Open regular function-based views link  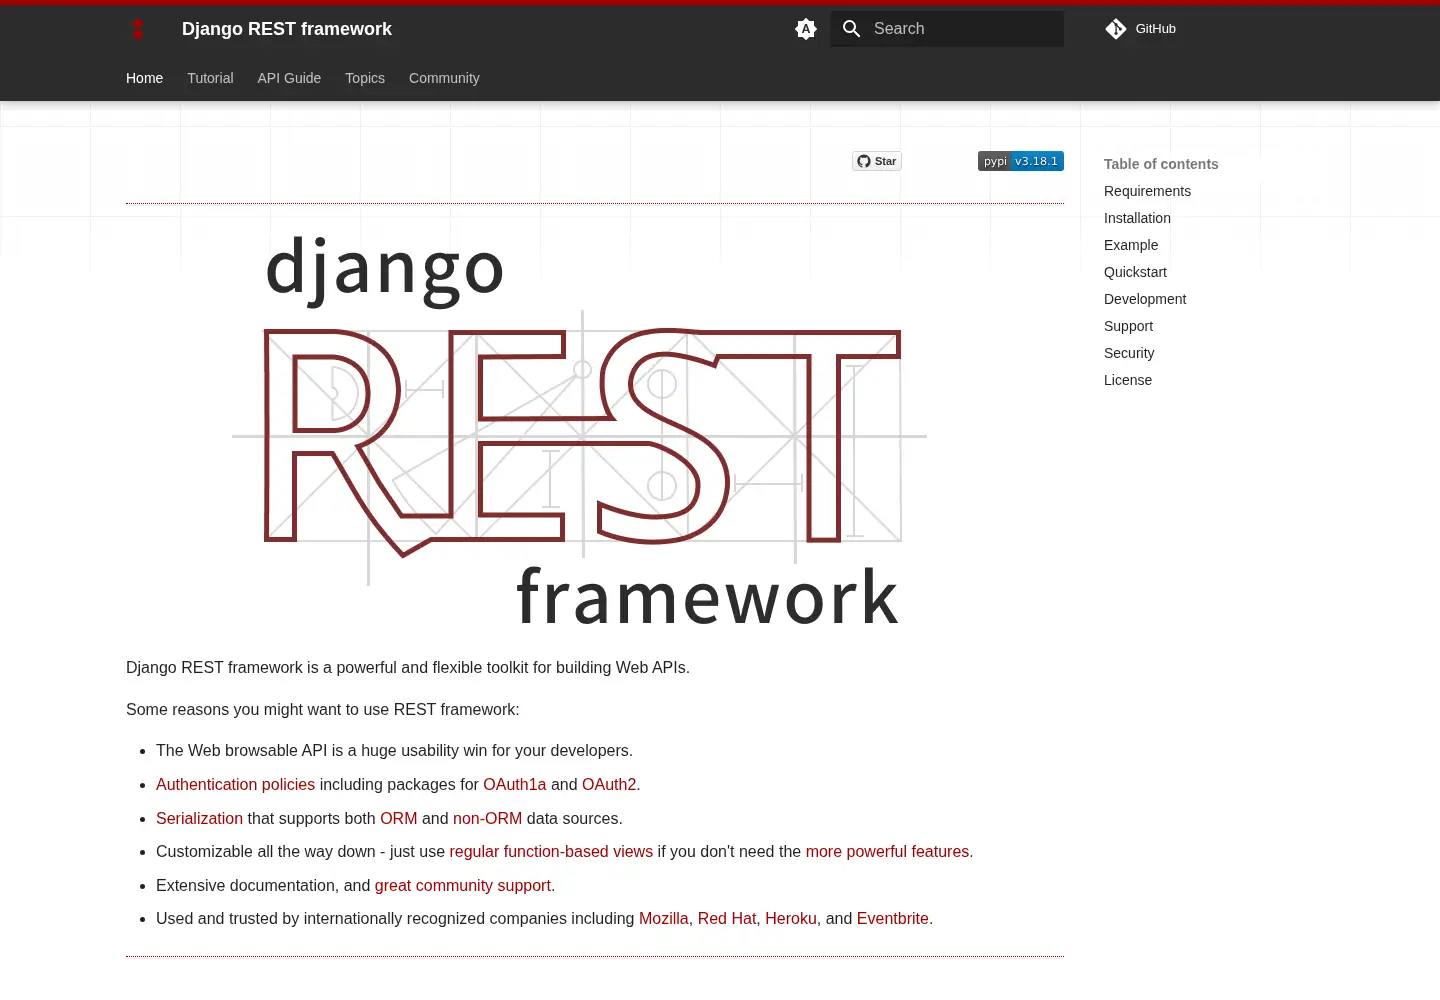pyautogui.click(x=551, y=852)
